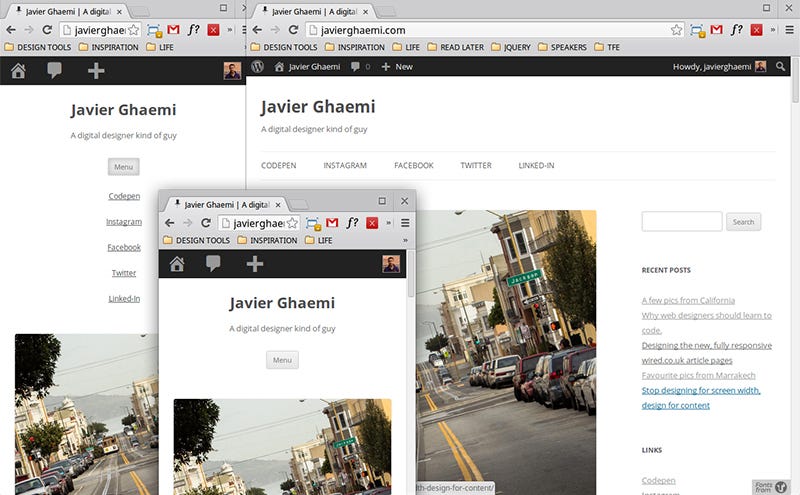Viewport: 800px width, 495px height.
Task: Select the INSTAGRAM nav item in the right window
Action: [345, 165]
